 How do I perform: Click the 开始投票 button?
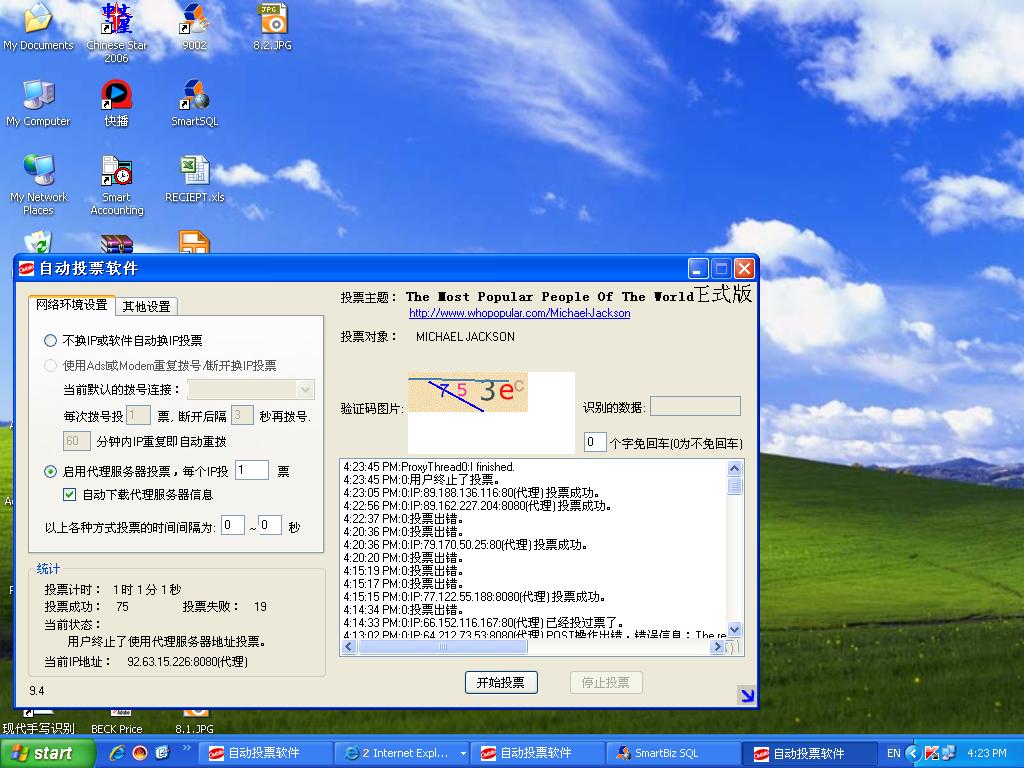tap(501, 682)
